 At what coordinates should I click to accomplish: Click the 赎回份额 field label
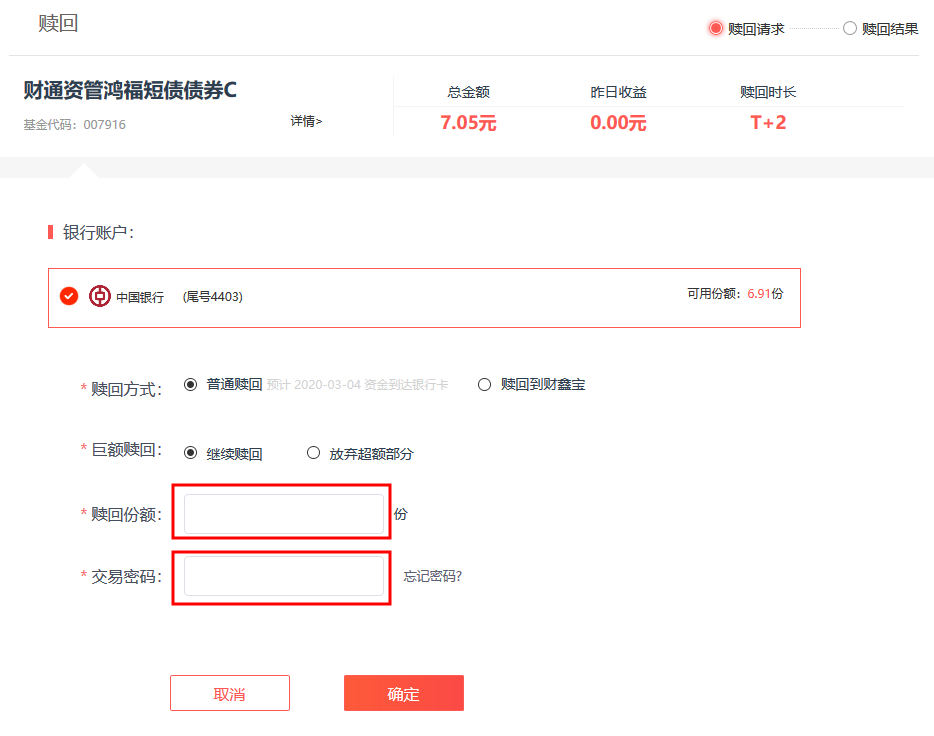[x=126, y=514]
